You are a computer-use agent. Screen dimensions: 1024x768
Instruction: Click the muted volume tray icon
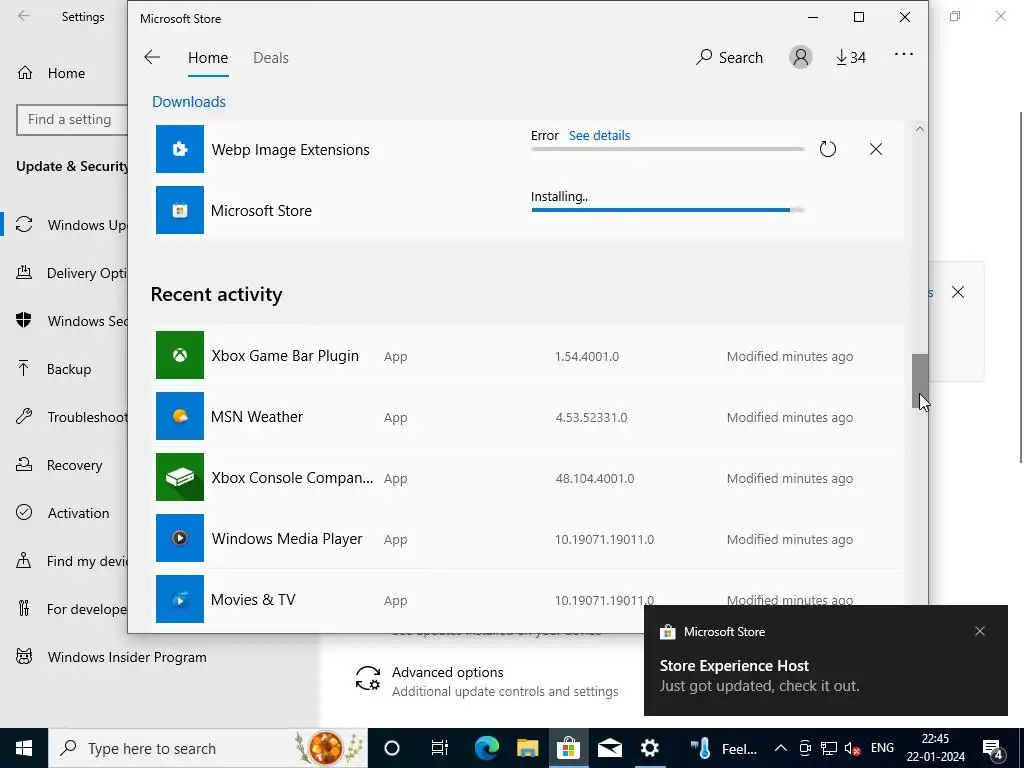pos(852,748)
